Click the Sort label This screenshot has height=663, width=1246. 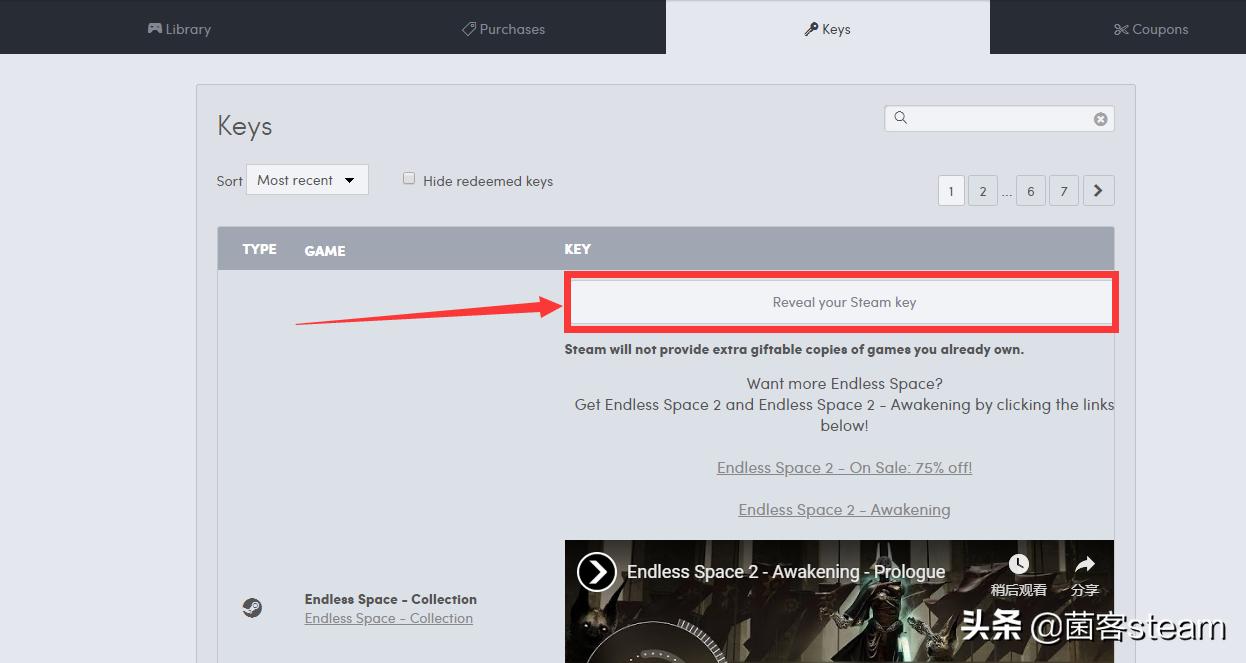(230, 181)
